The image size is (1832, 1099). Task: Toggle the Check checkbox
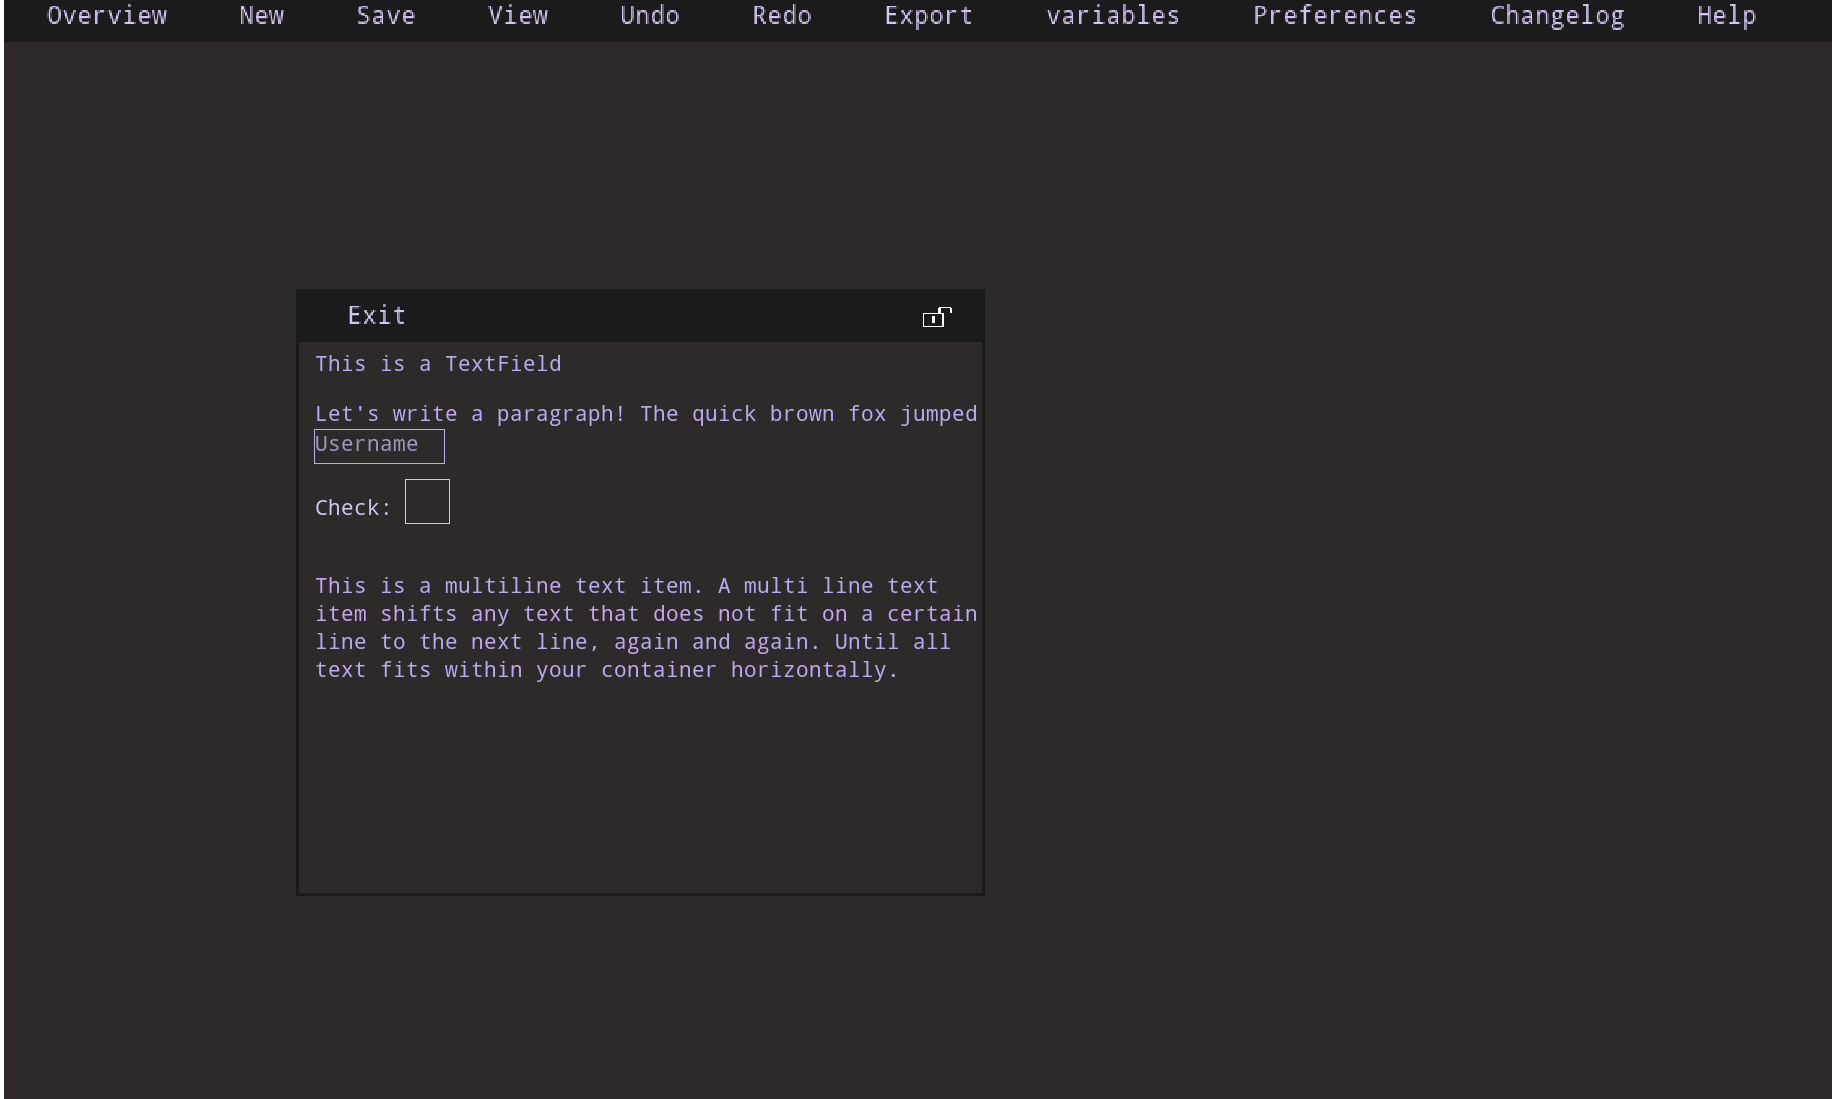(427, 501)
